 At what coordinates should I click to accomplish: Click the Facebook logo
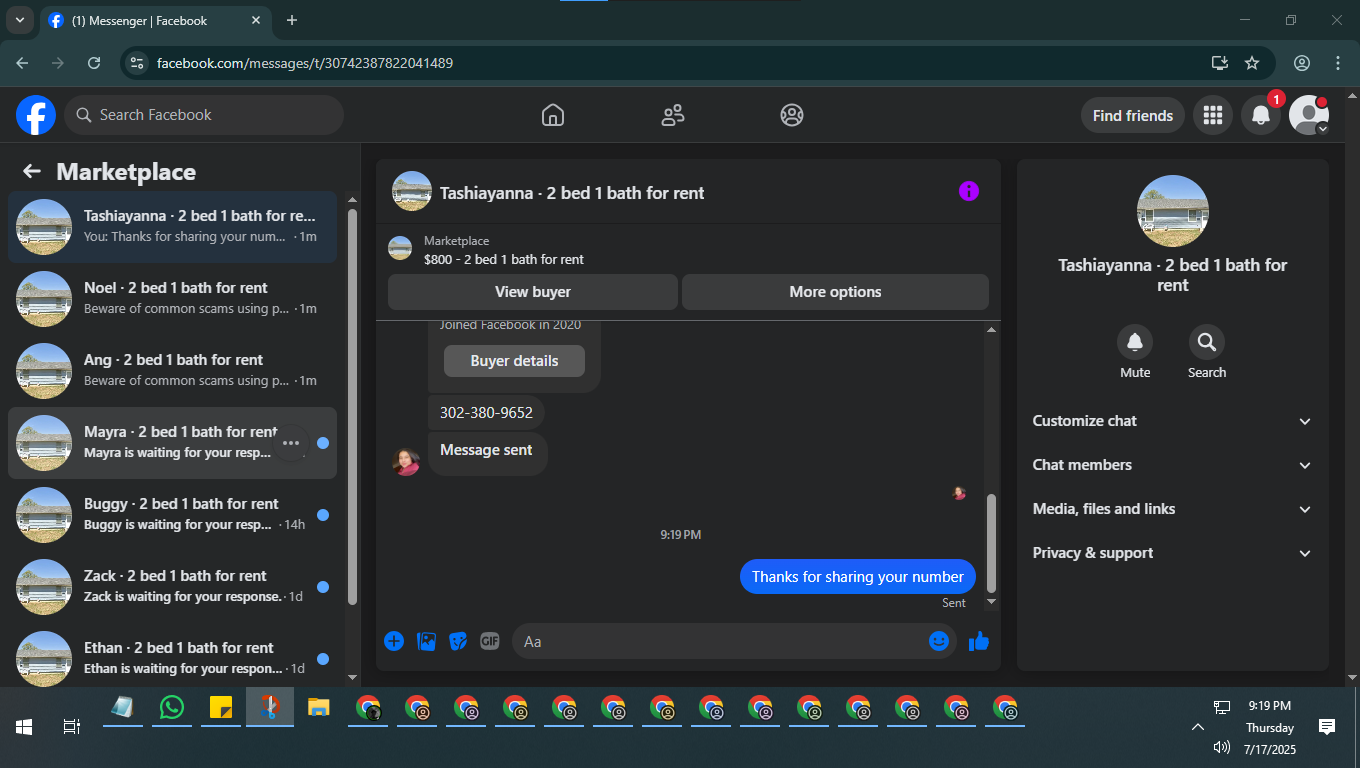coord(36,115)
